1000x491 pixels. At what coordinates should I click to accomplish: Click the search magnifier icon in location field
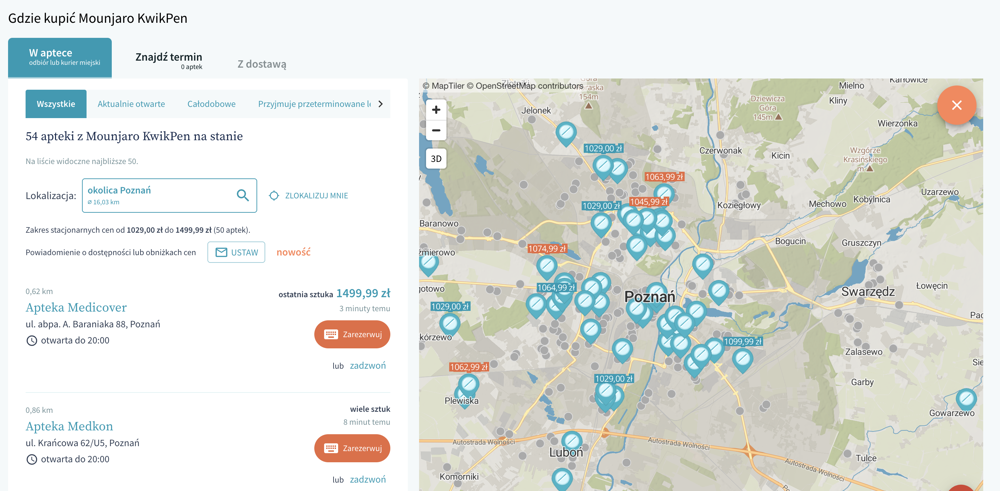click(242, 195)
